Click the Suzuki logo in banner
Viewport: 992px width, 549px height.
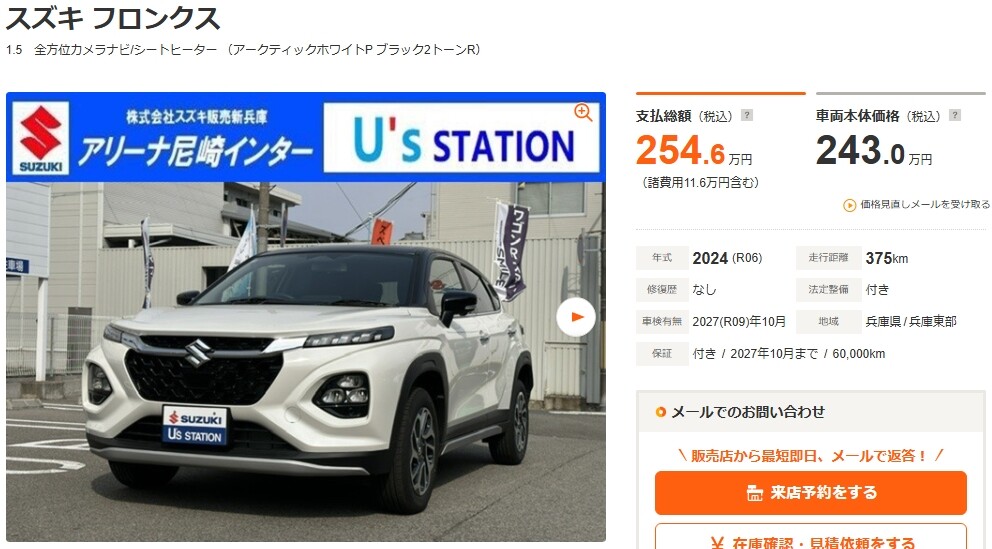[x=40, y=138]
